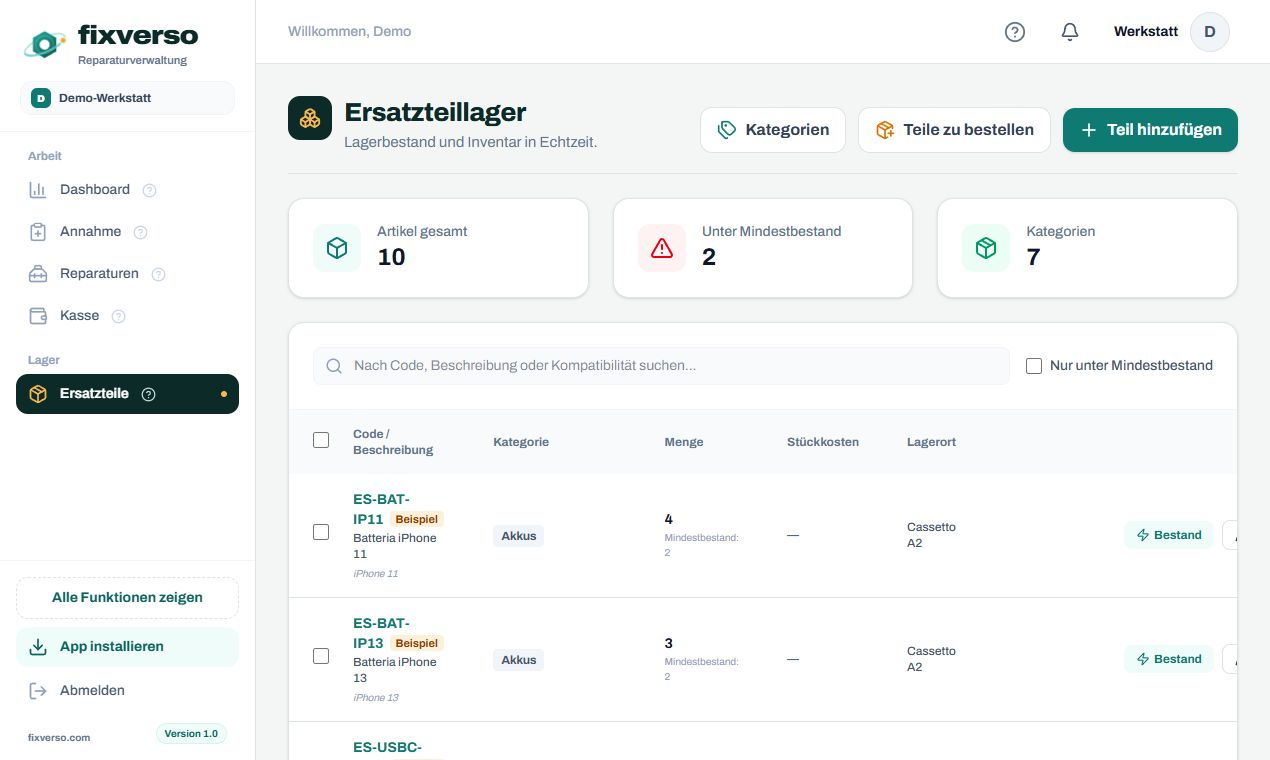Click the Artikel gesamt cube icon
The image size is (1270, 760).
click(337, 248)
